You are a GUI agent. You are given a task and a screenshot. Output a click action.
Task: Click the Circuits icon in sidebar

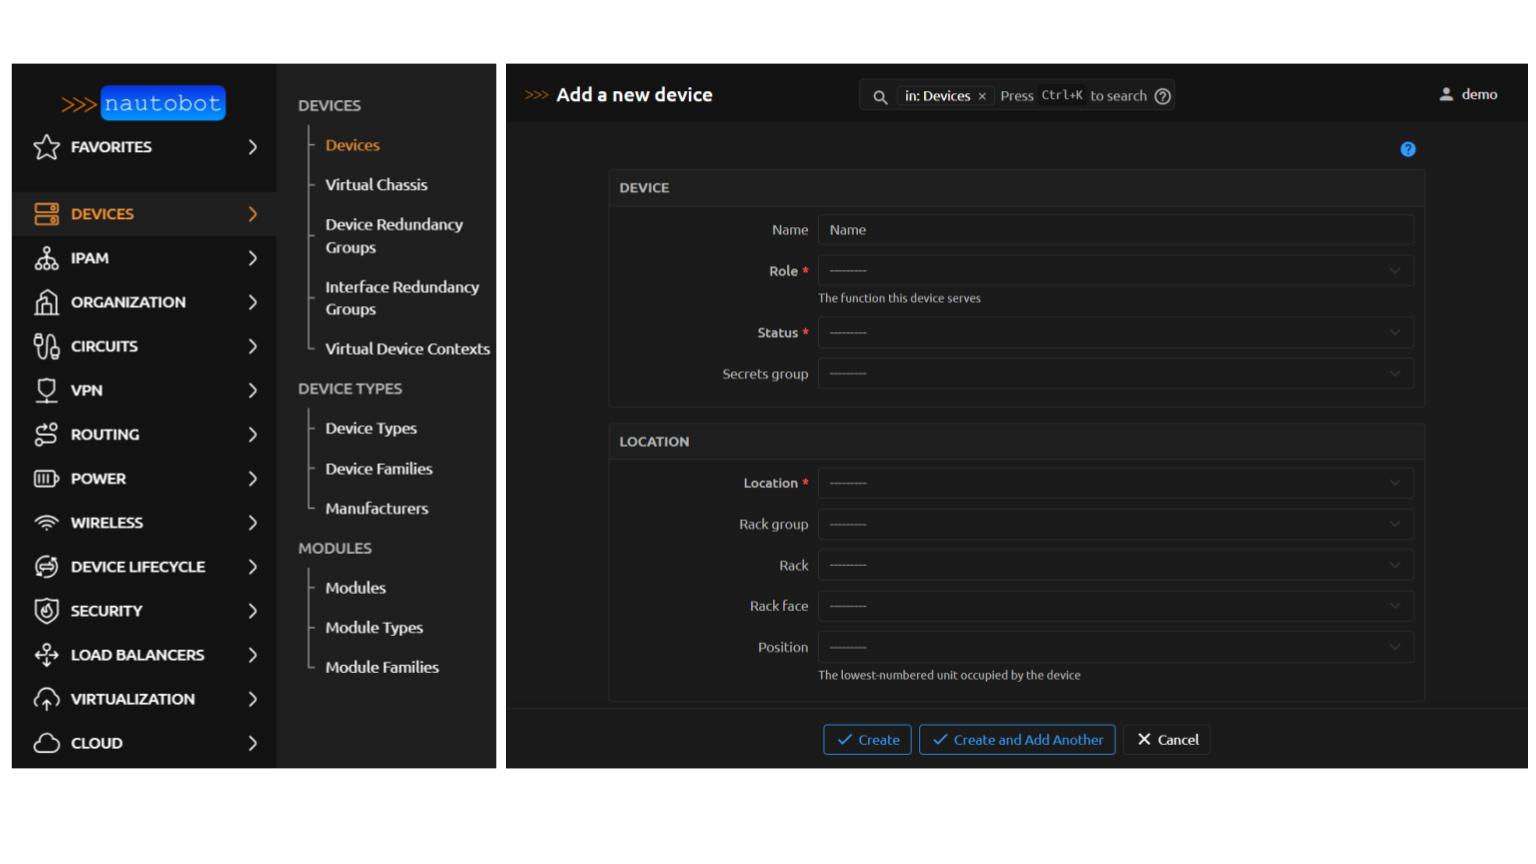click(46, 346)
